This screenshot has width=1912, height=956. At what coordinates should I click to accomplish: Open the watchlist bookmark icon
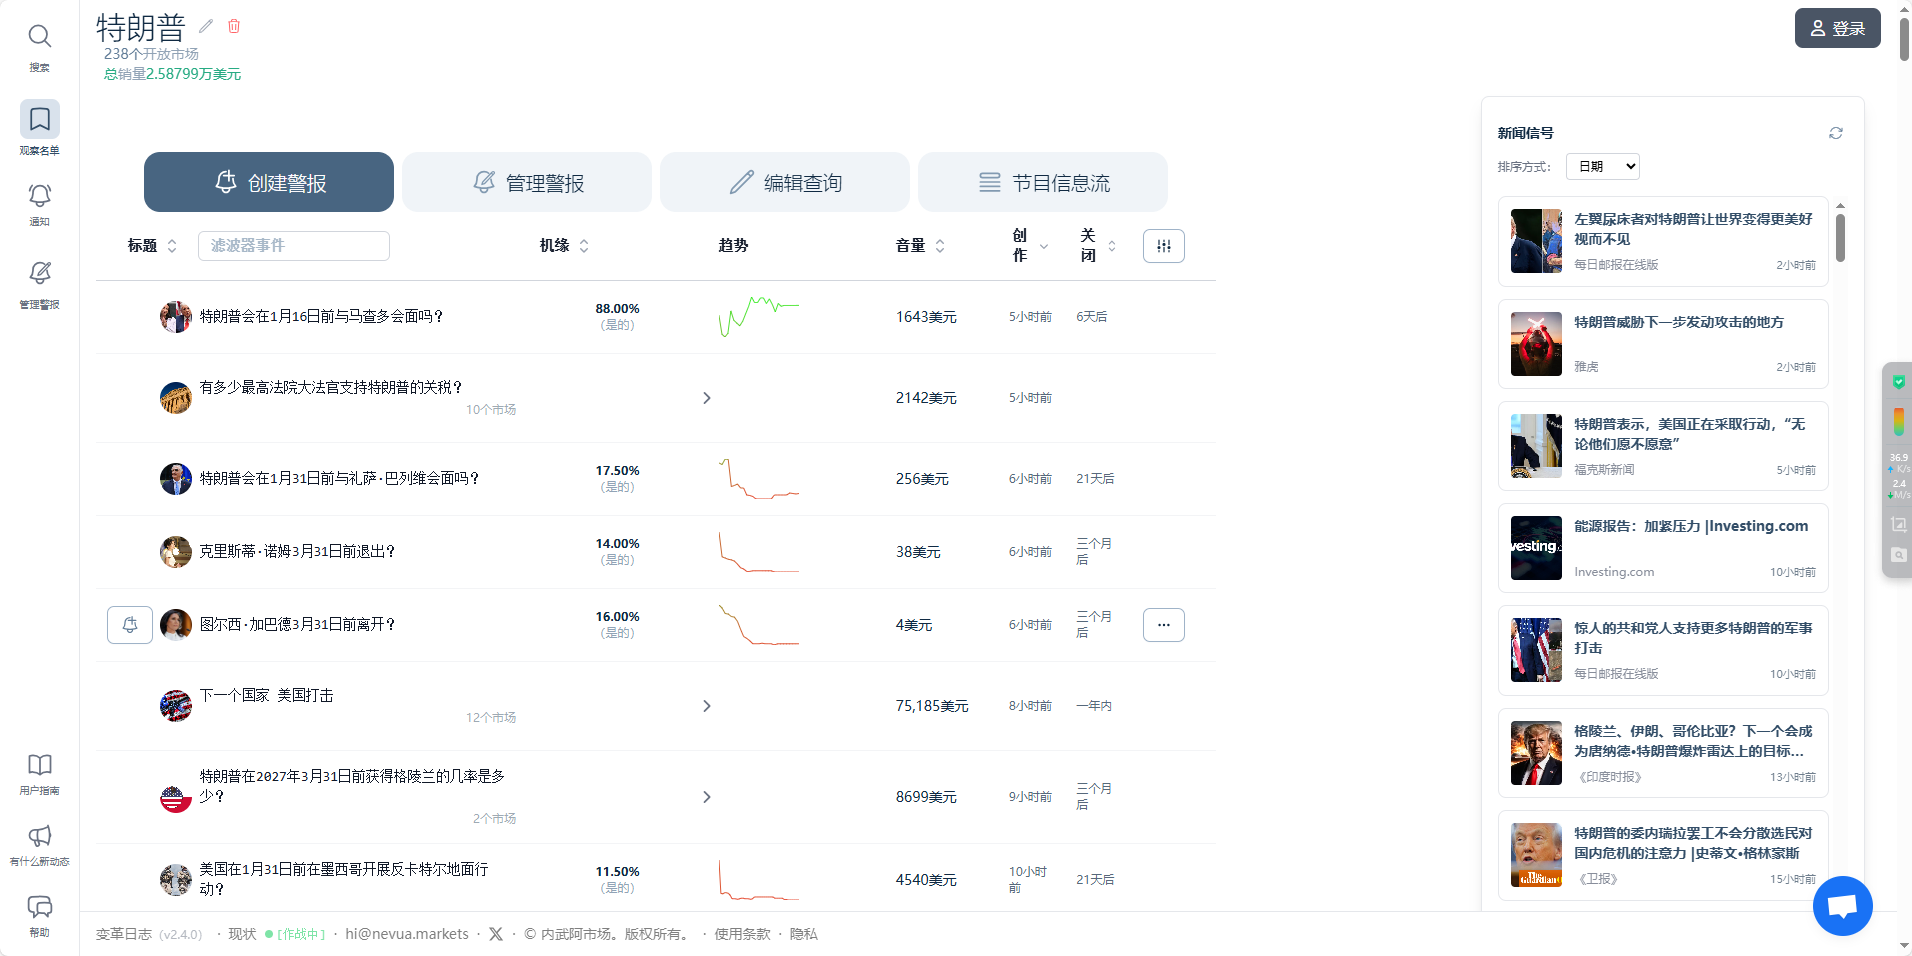(39, 120)
